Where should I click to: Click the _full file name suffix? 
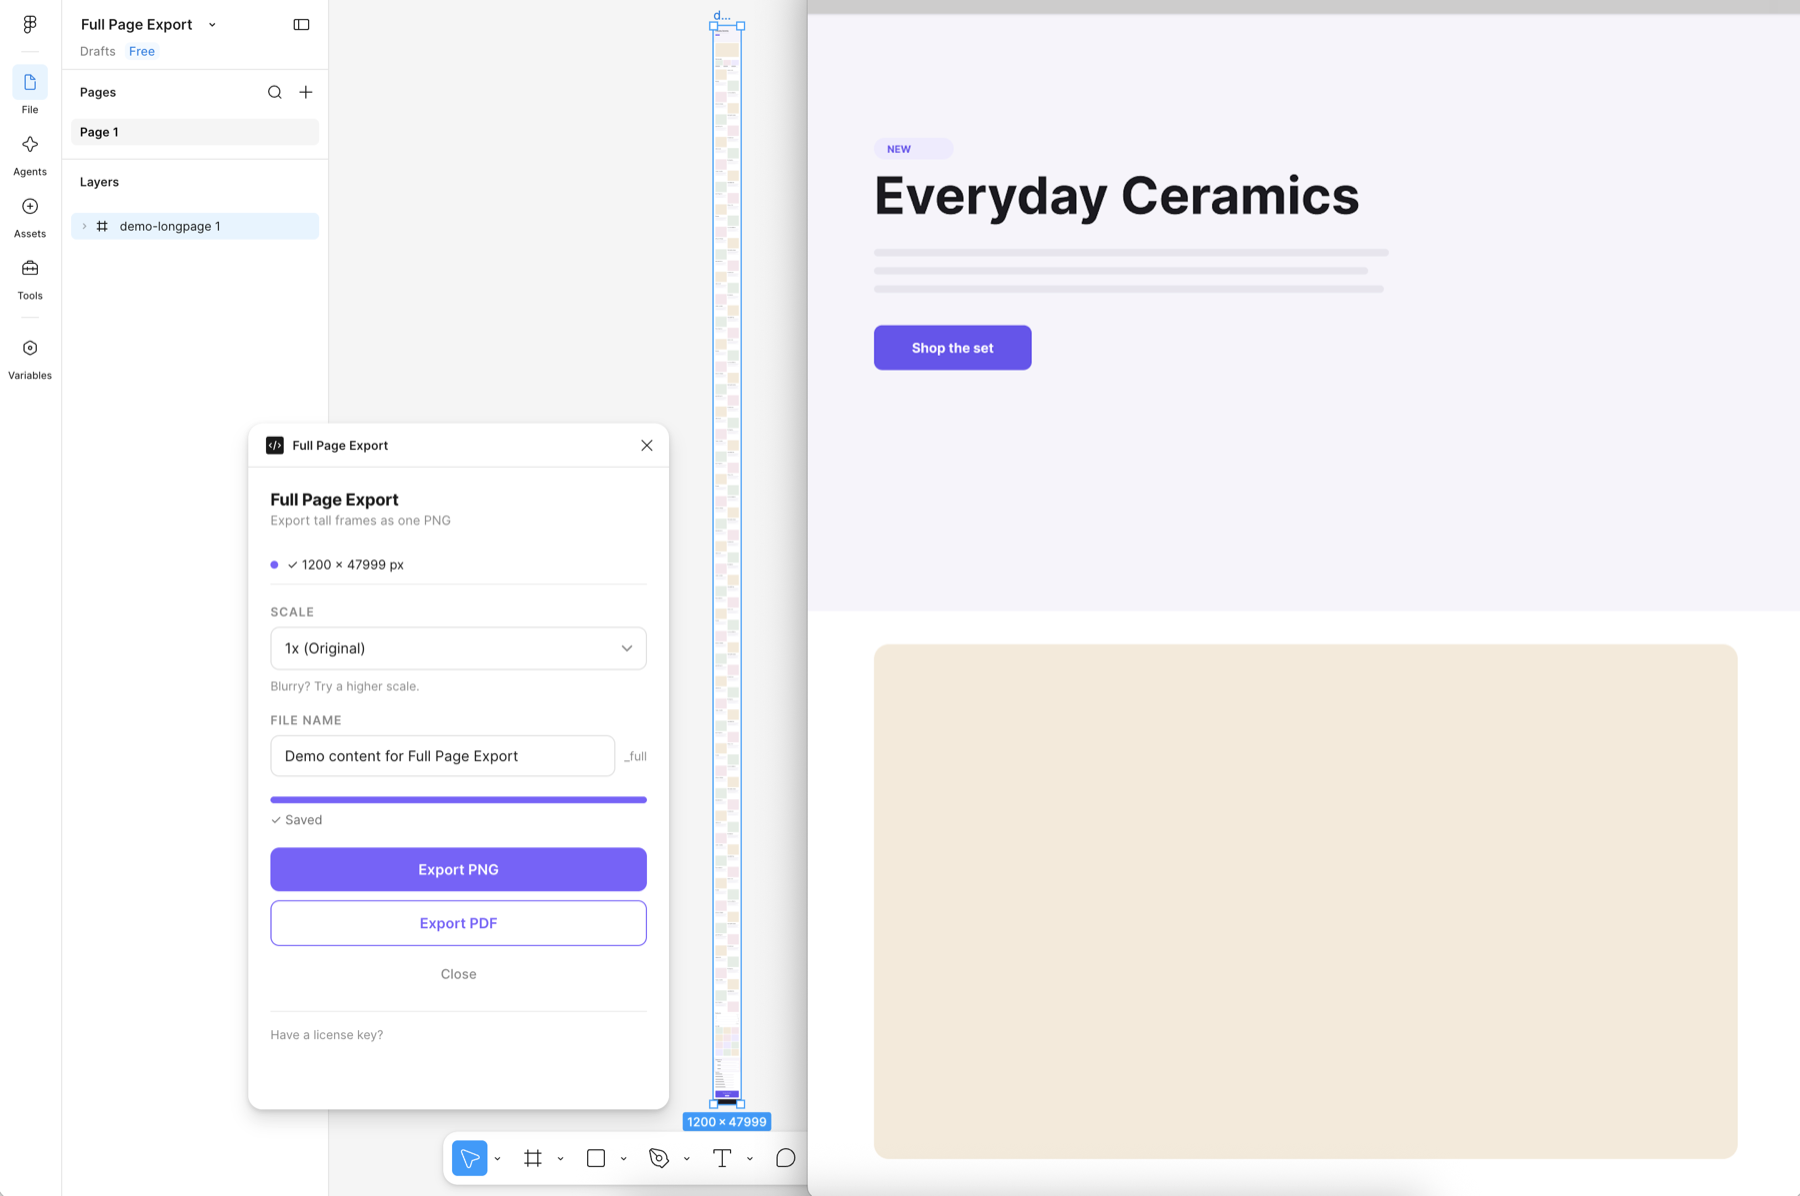click(x=635, y=757)
